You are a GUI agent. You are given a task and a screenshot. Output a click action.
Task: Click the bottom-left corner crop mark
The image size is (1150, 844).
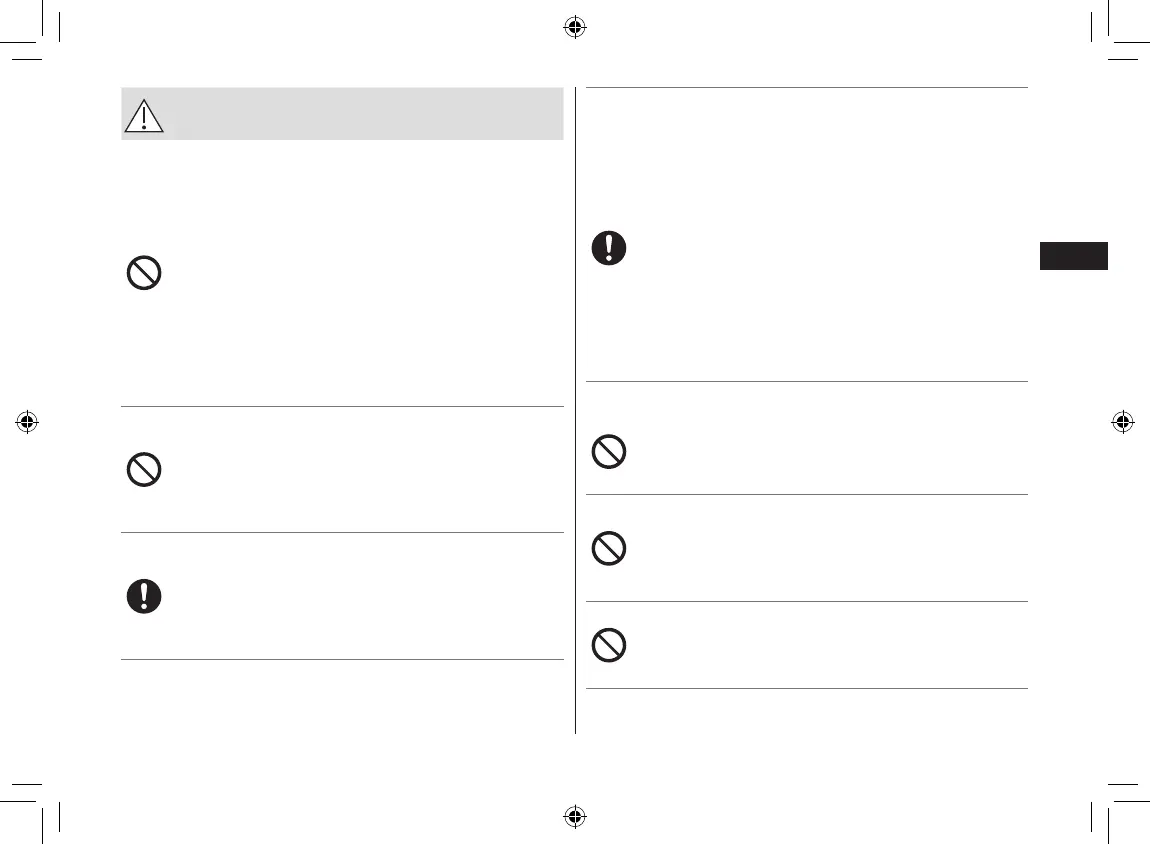point(40,804)
